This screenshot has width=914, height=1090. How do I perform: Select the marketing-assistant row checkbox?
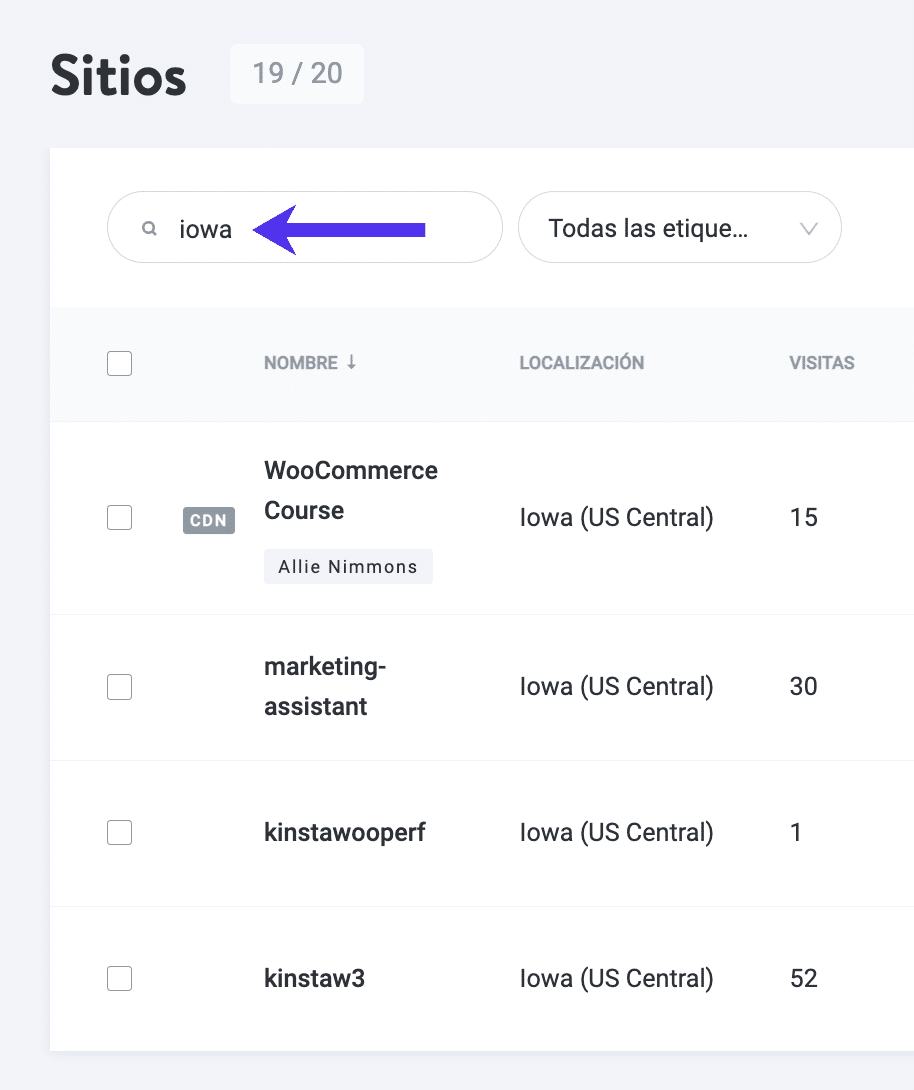[119, 687]
